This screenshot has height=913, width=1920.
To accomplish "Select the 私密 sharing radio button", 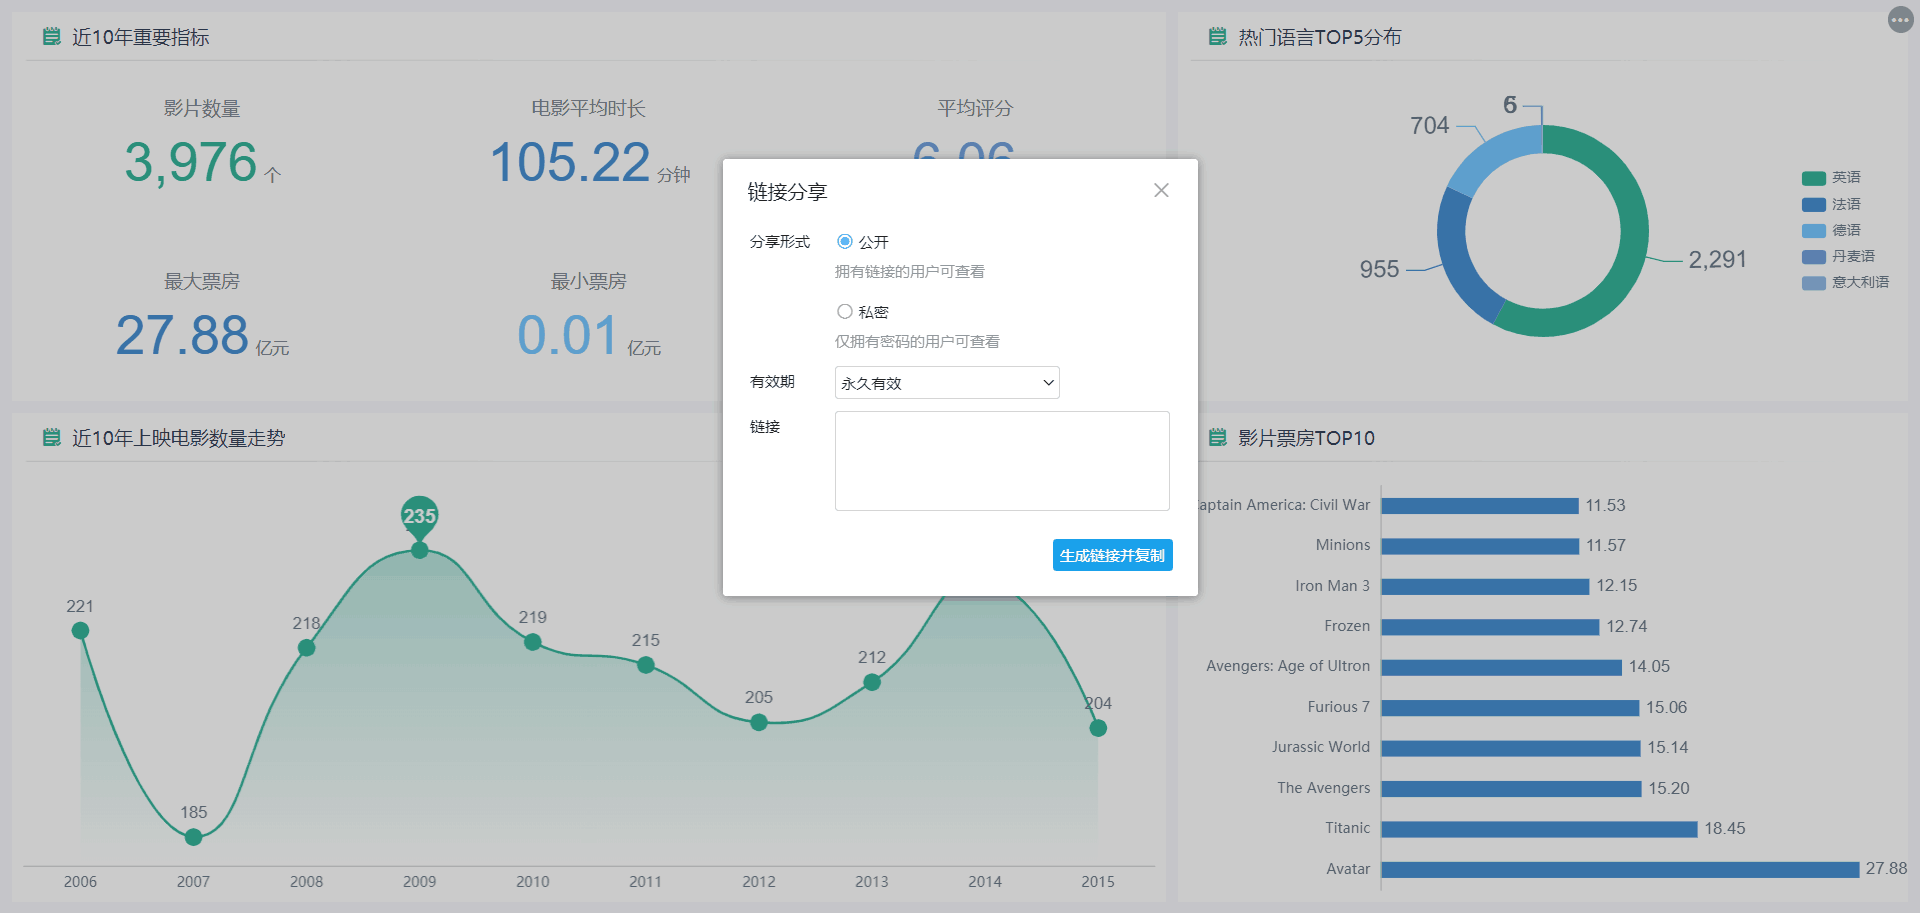I will [x=845, y=312].
